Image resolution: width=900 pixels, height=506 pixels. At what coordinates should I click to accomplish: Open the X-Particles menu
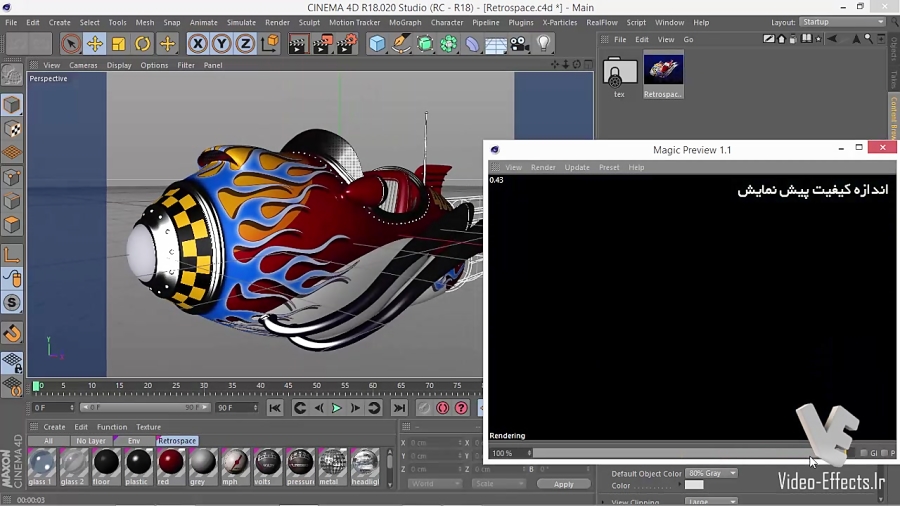tap(560, 22)
